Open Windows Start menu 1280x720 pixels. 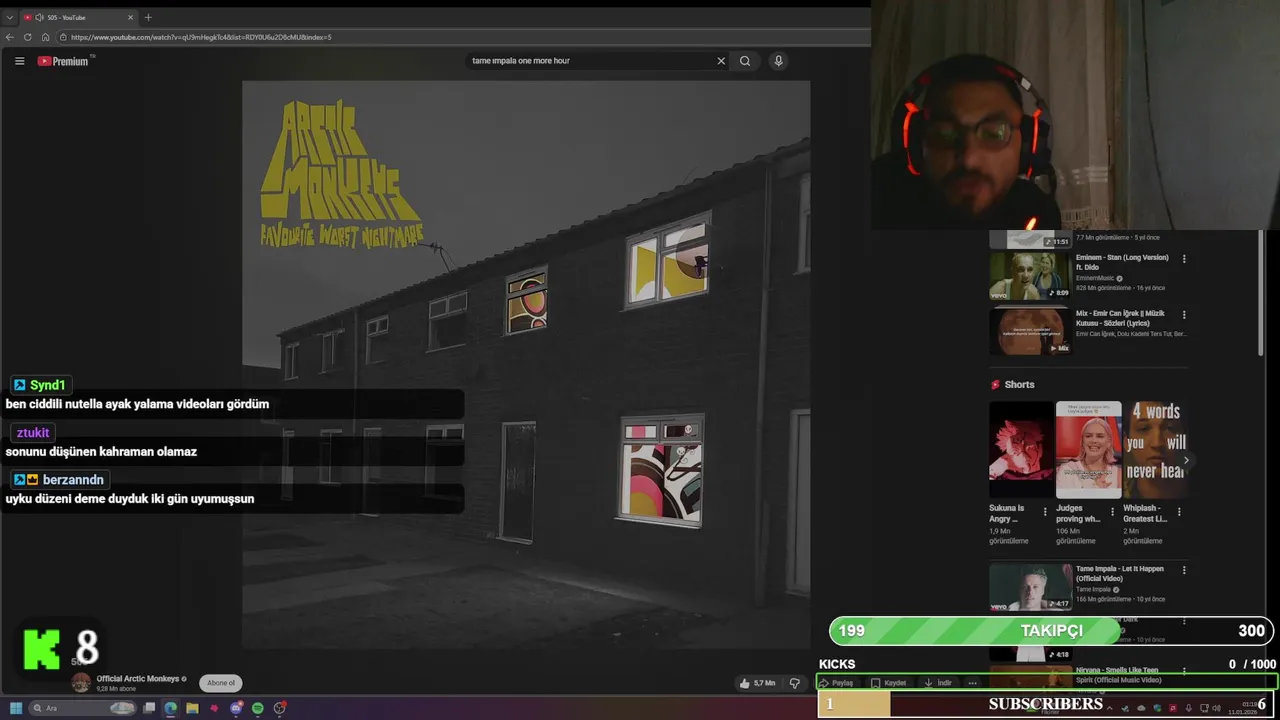pos(16,708)
